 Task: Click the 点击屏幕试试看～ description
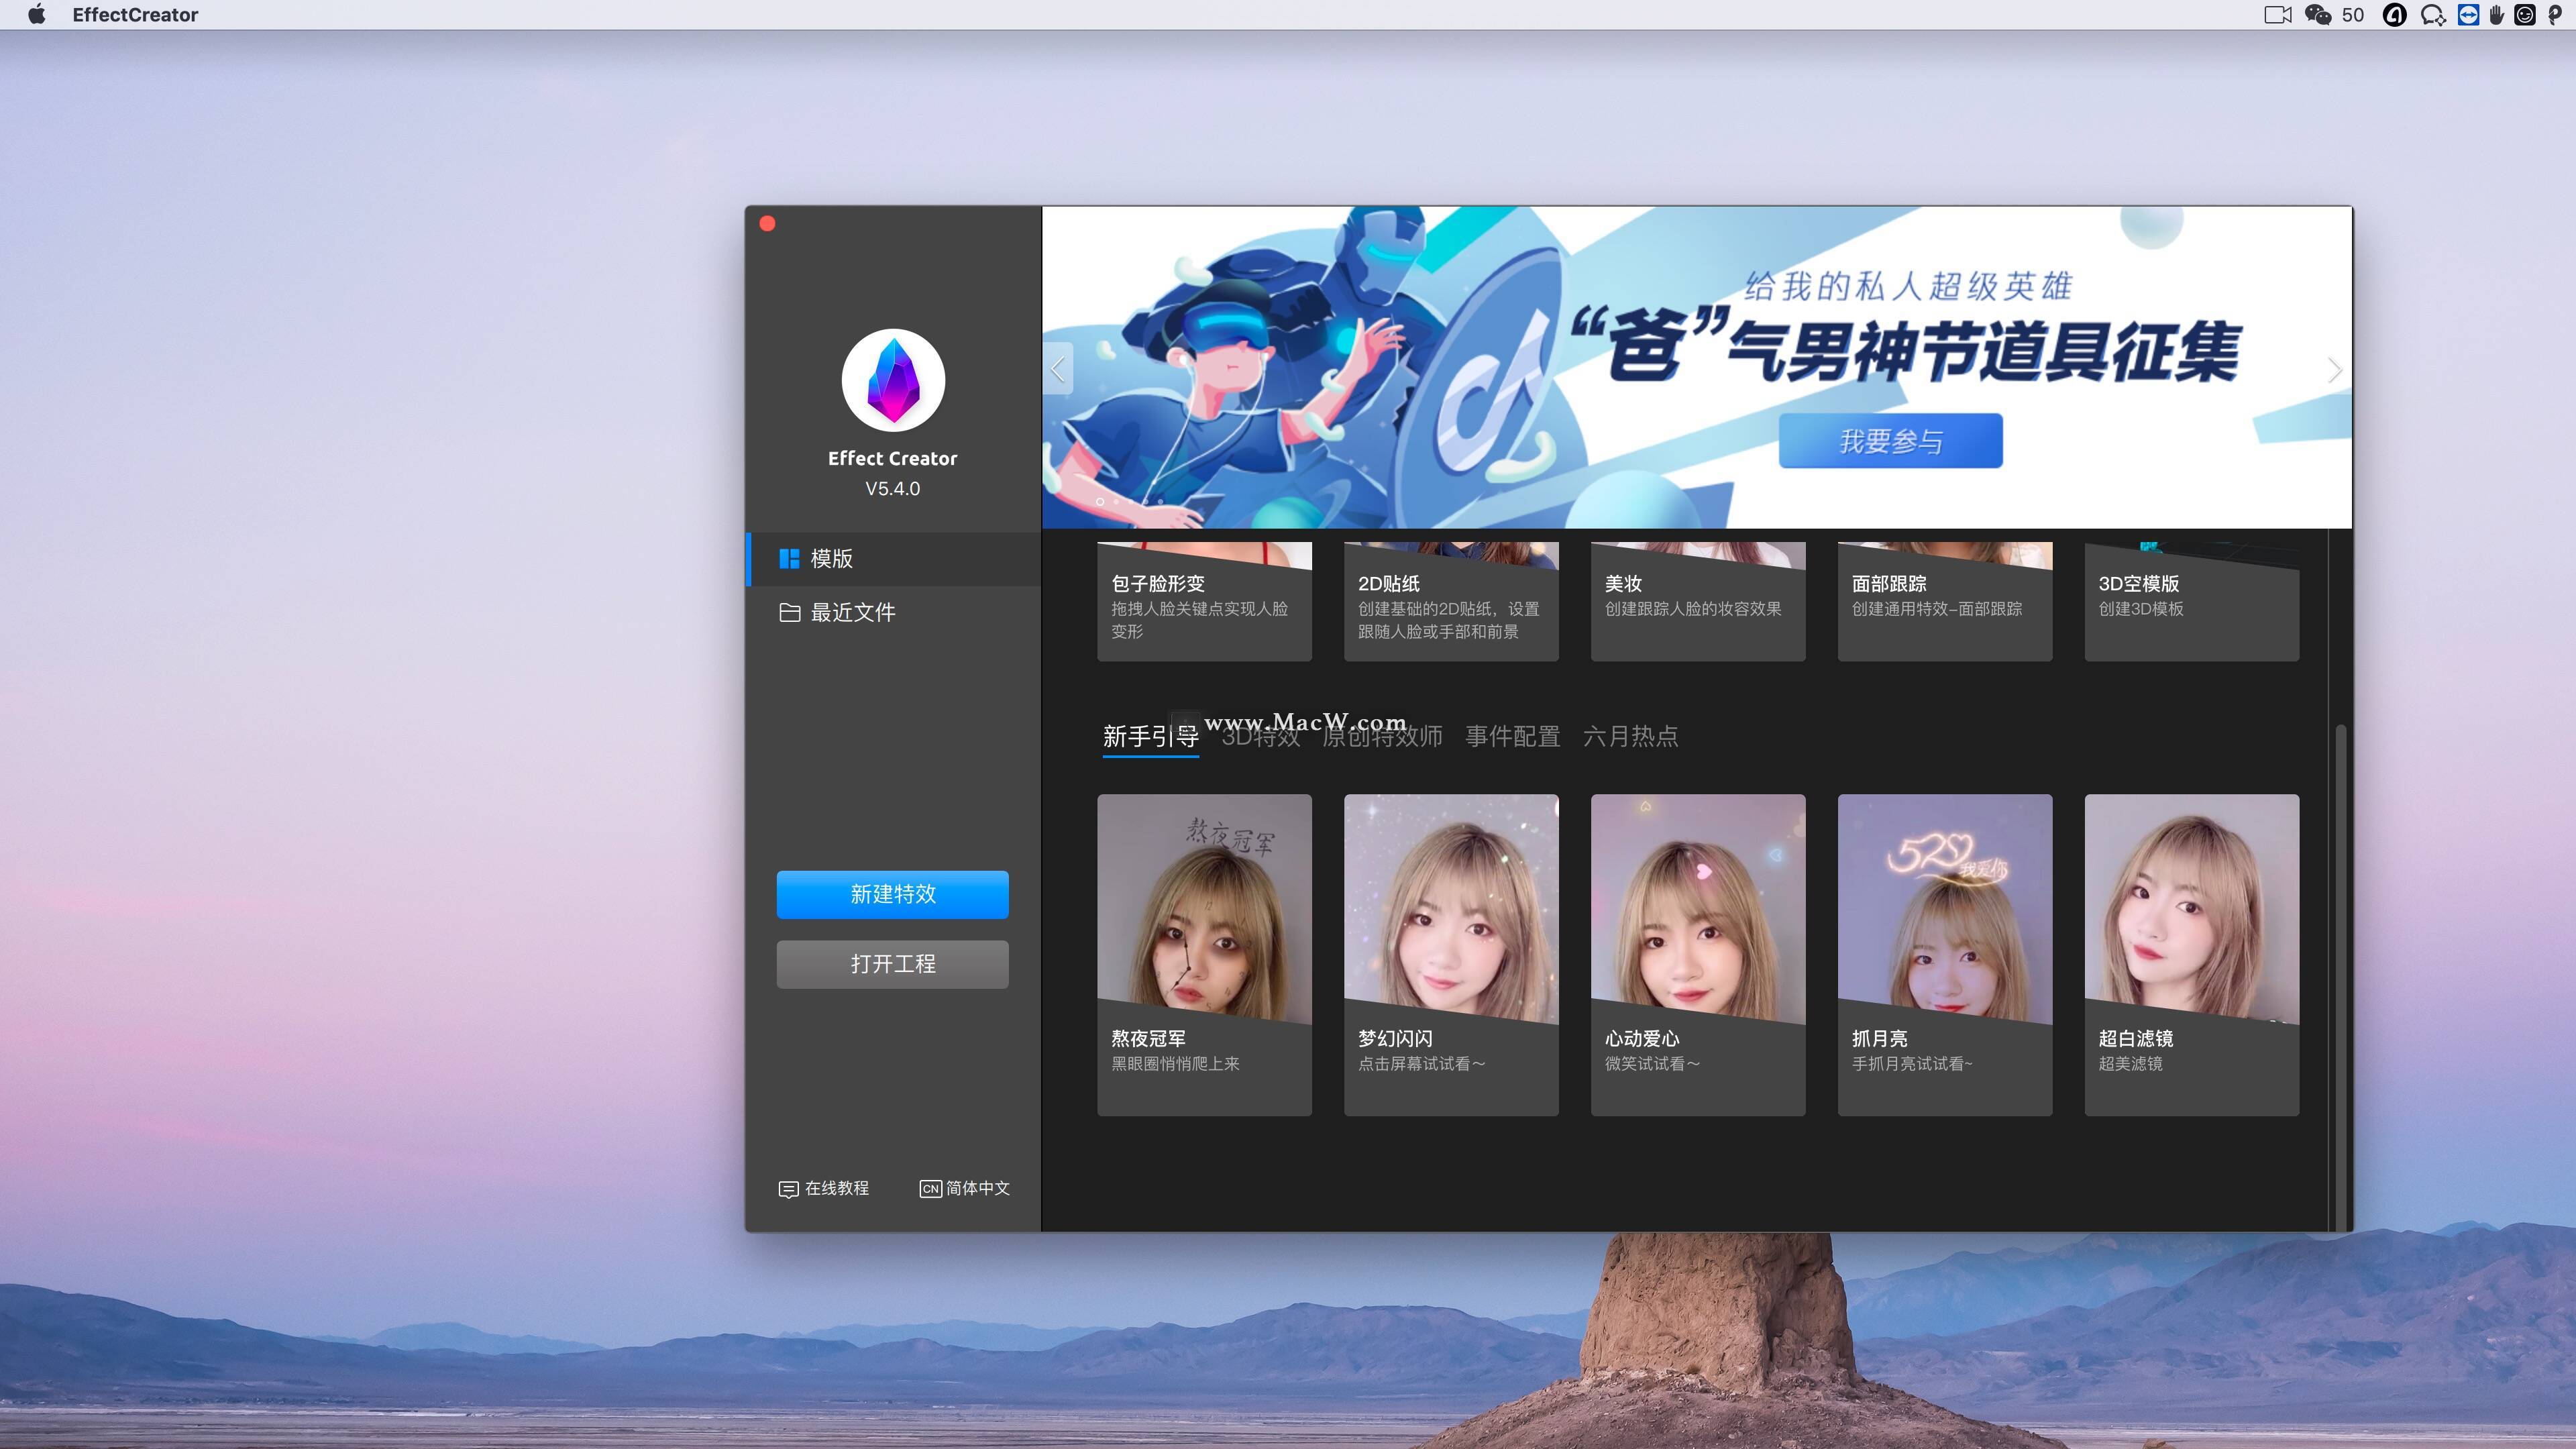(1421, 1064)
